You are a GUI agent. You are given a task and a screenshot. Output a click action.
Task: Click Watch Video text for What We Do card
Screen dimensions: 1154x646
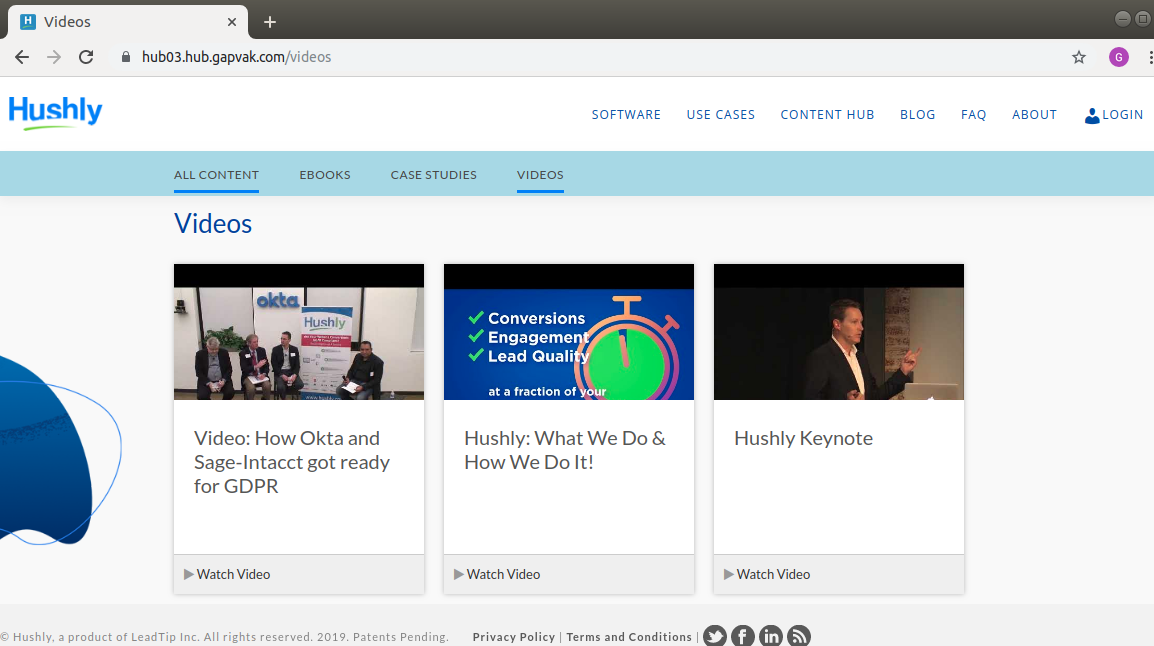503,575
